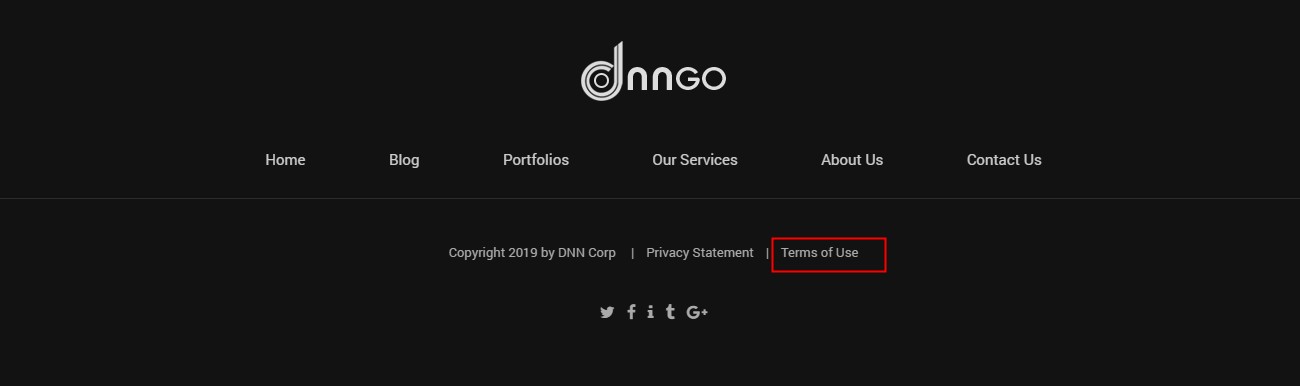This screenshot has width=1300, height=386.
Task: Navigate to About Us
Action: pyautogui.click(x=852, y=160)
